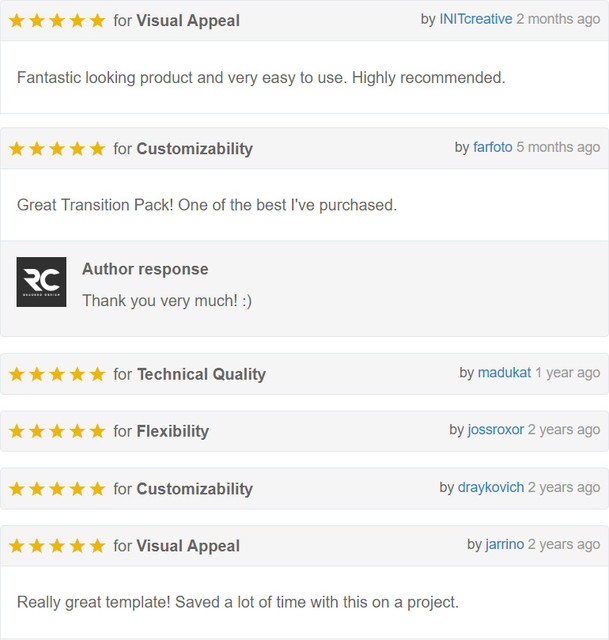The width and height of the screenshot is (609, 640).
Task: Open jossroxor's profile link
Action: click(496, 430)
